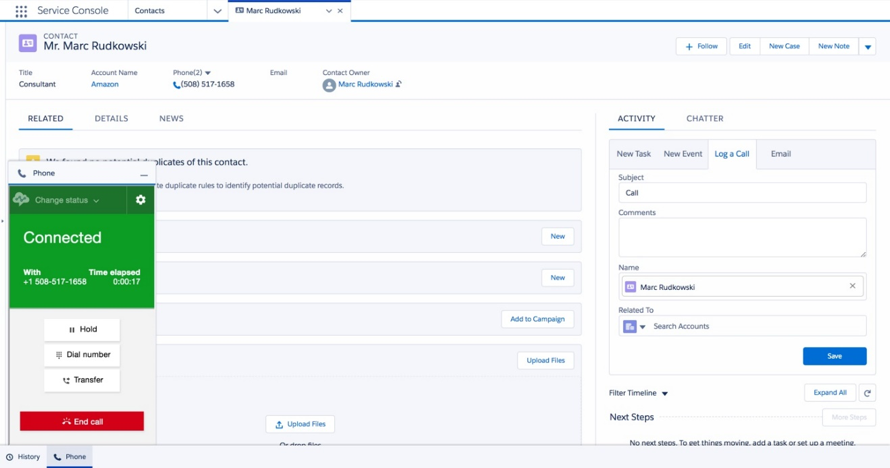Click the Add to Campaign button
Image resolution: width=890 pixels, height=468 pixels.
pyautogui.click(x=537, y=319)
